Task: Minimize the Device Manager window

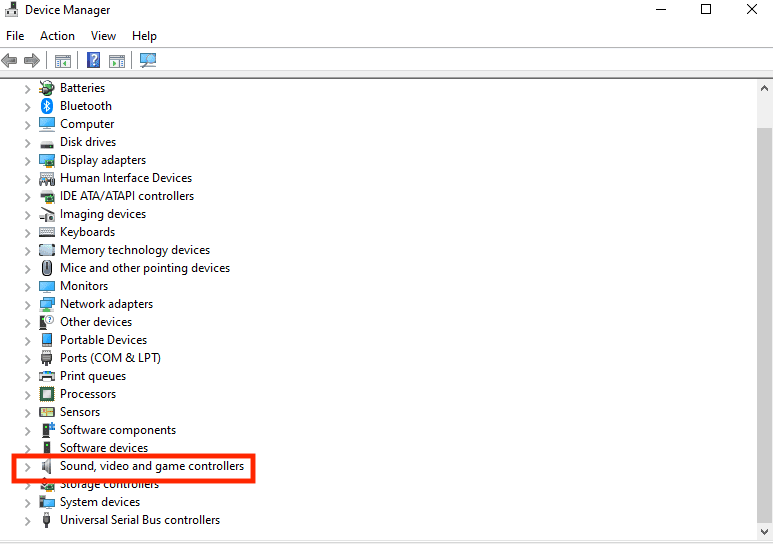Action: tap(661, 9)
